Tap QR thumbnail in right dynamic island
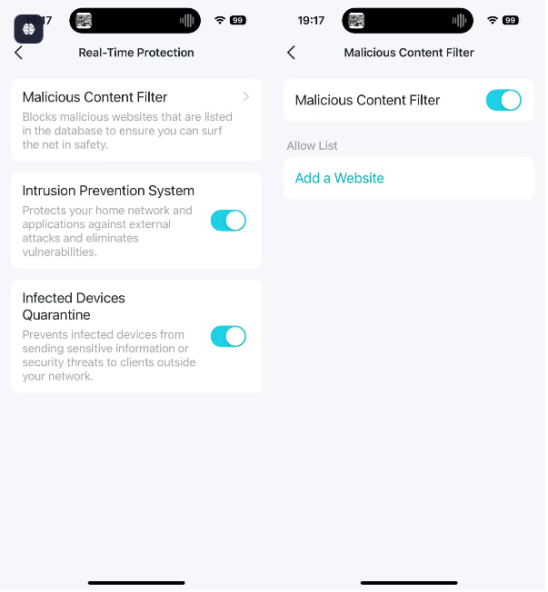 (x=356, y=21)
